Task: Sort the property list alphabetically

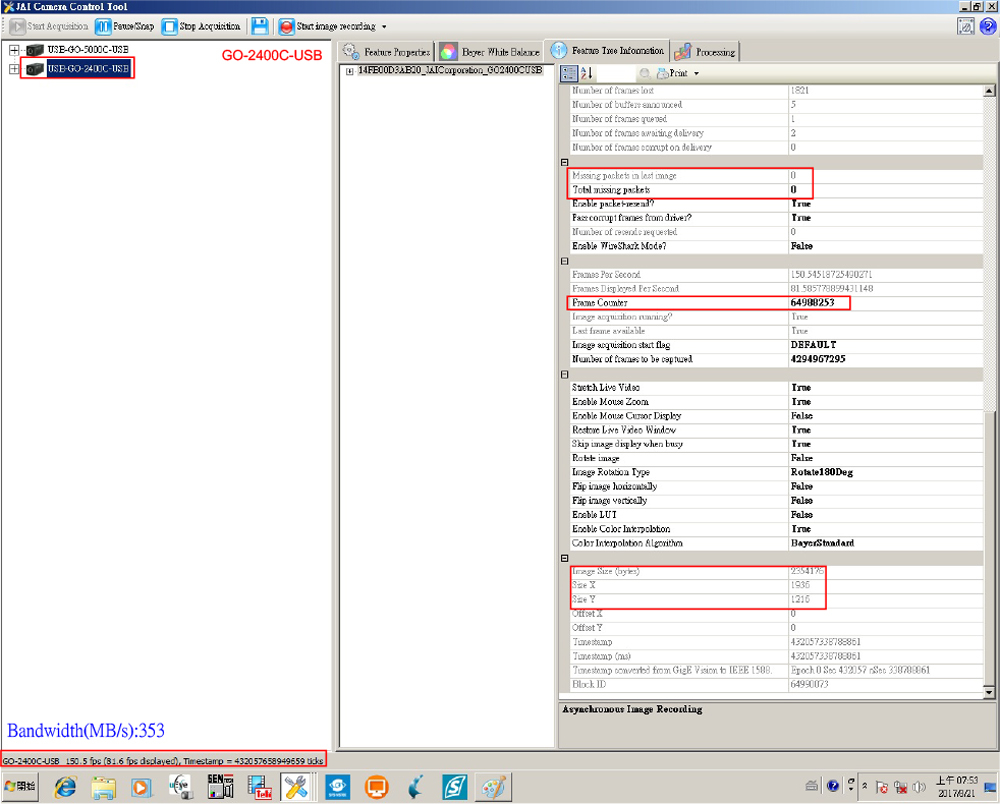Action: pos(587,73)
